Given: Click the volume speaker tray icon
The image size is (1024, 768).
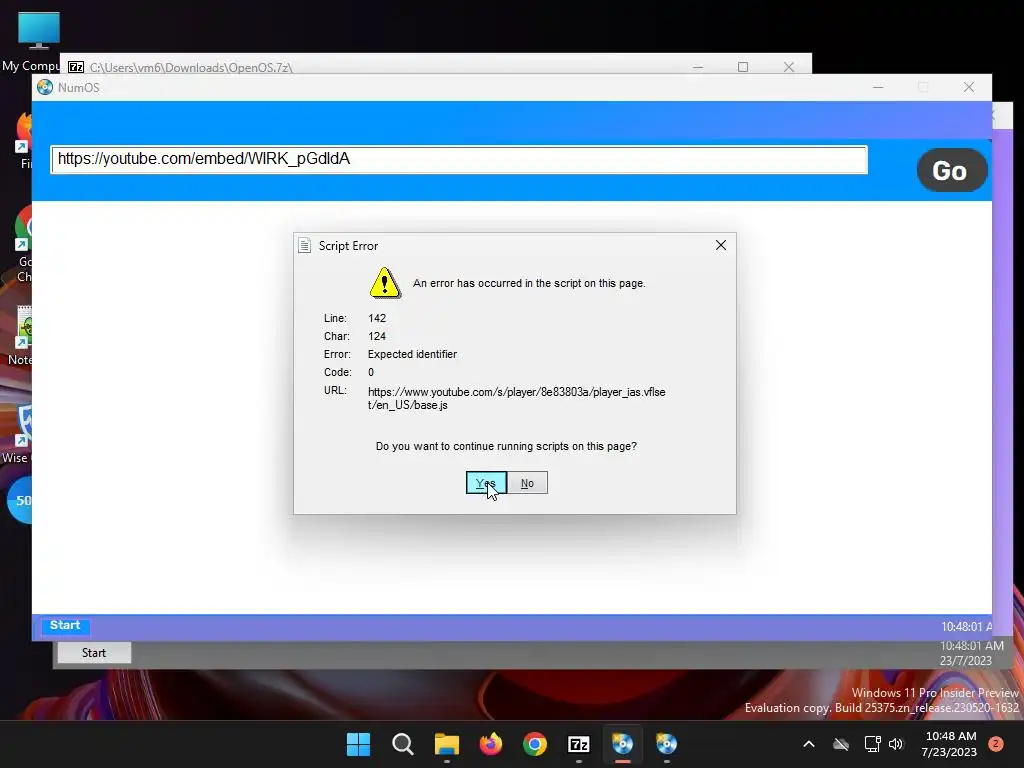Looking at the screenshot, I should pos(896,744).
